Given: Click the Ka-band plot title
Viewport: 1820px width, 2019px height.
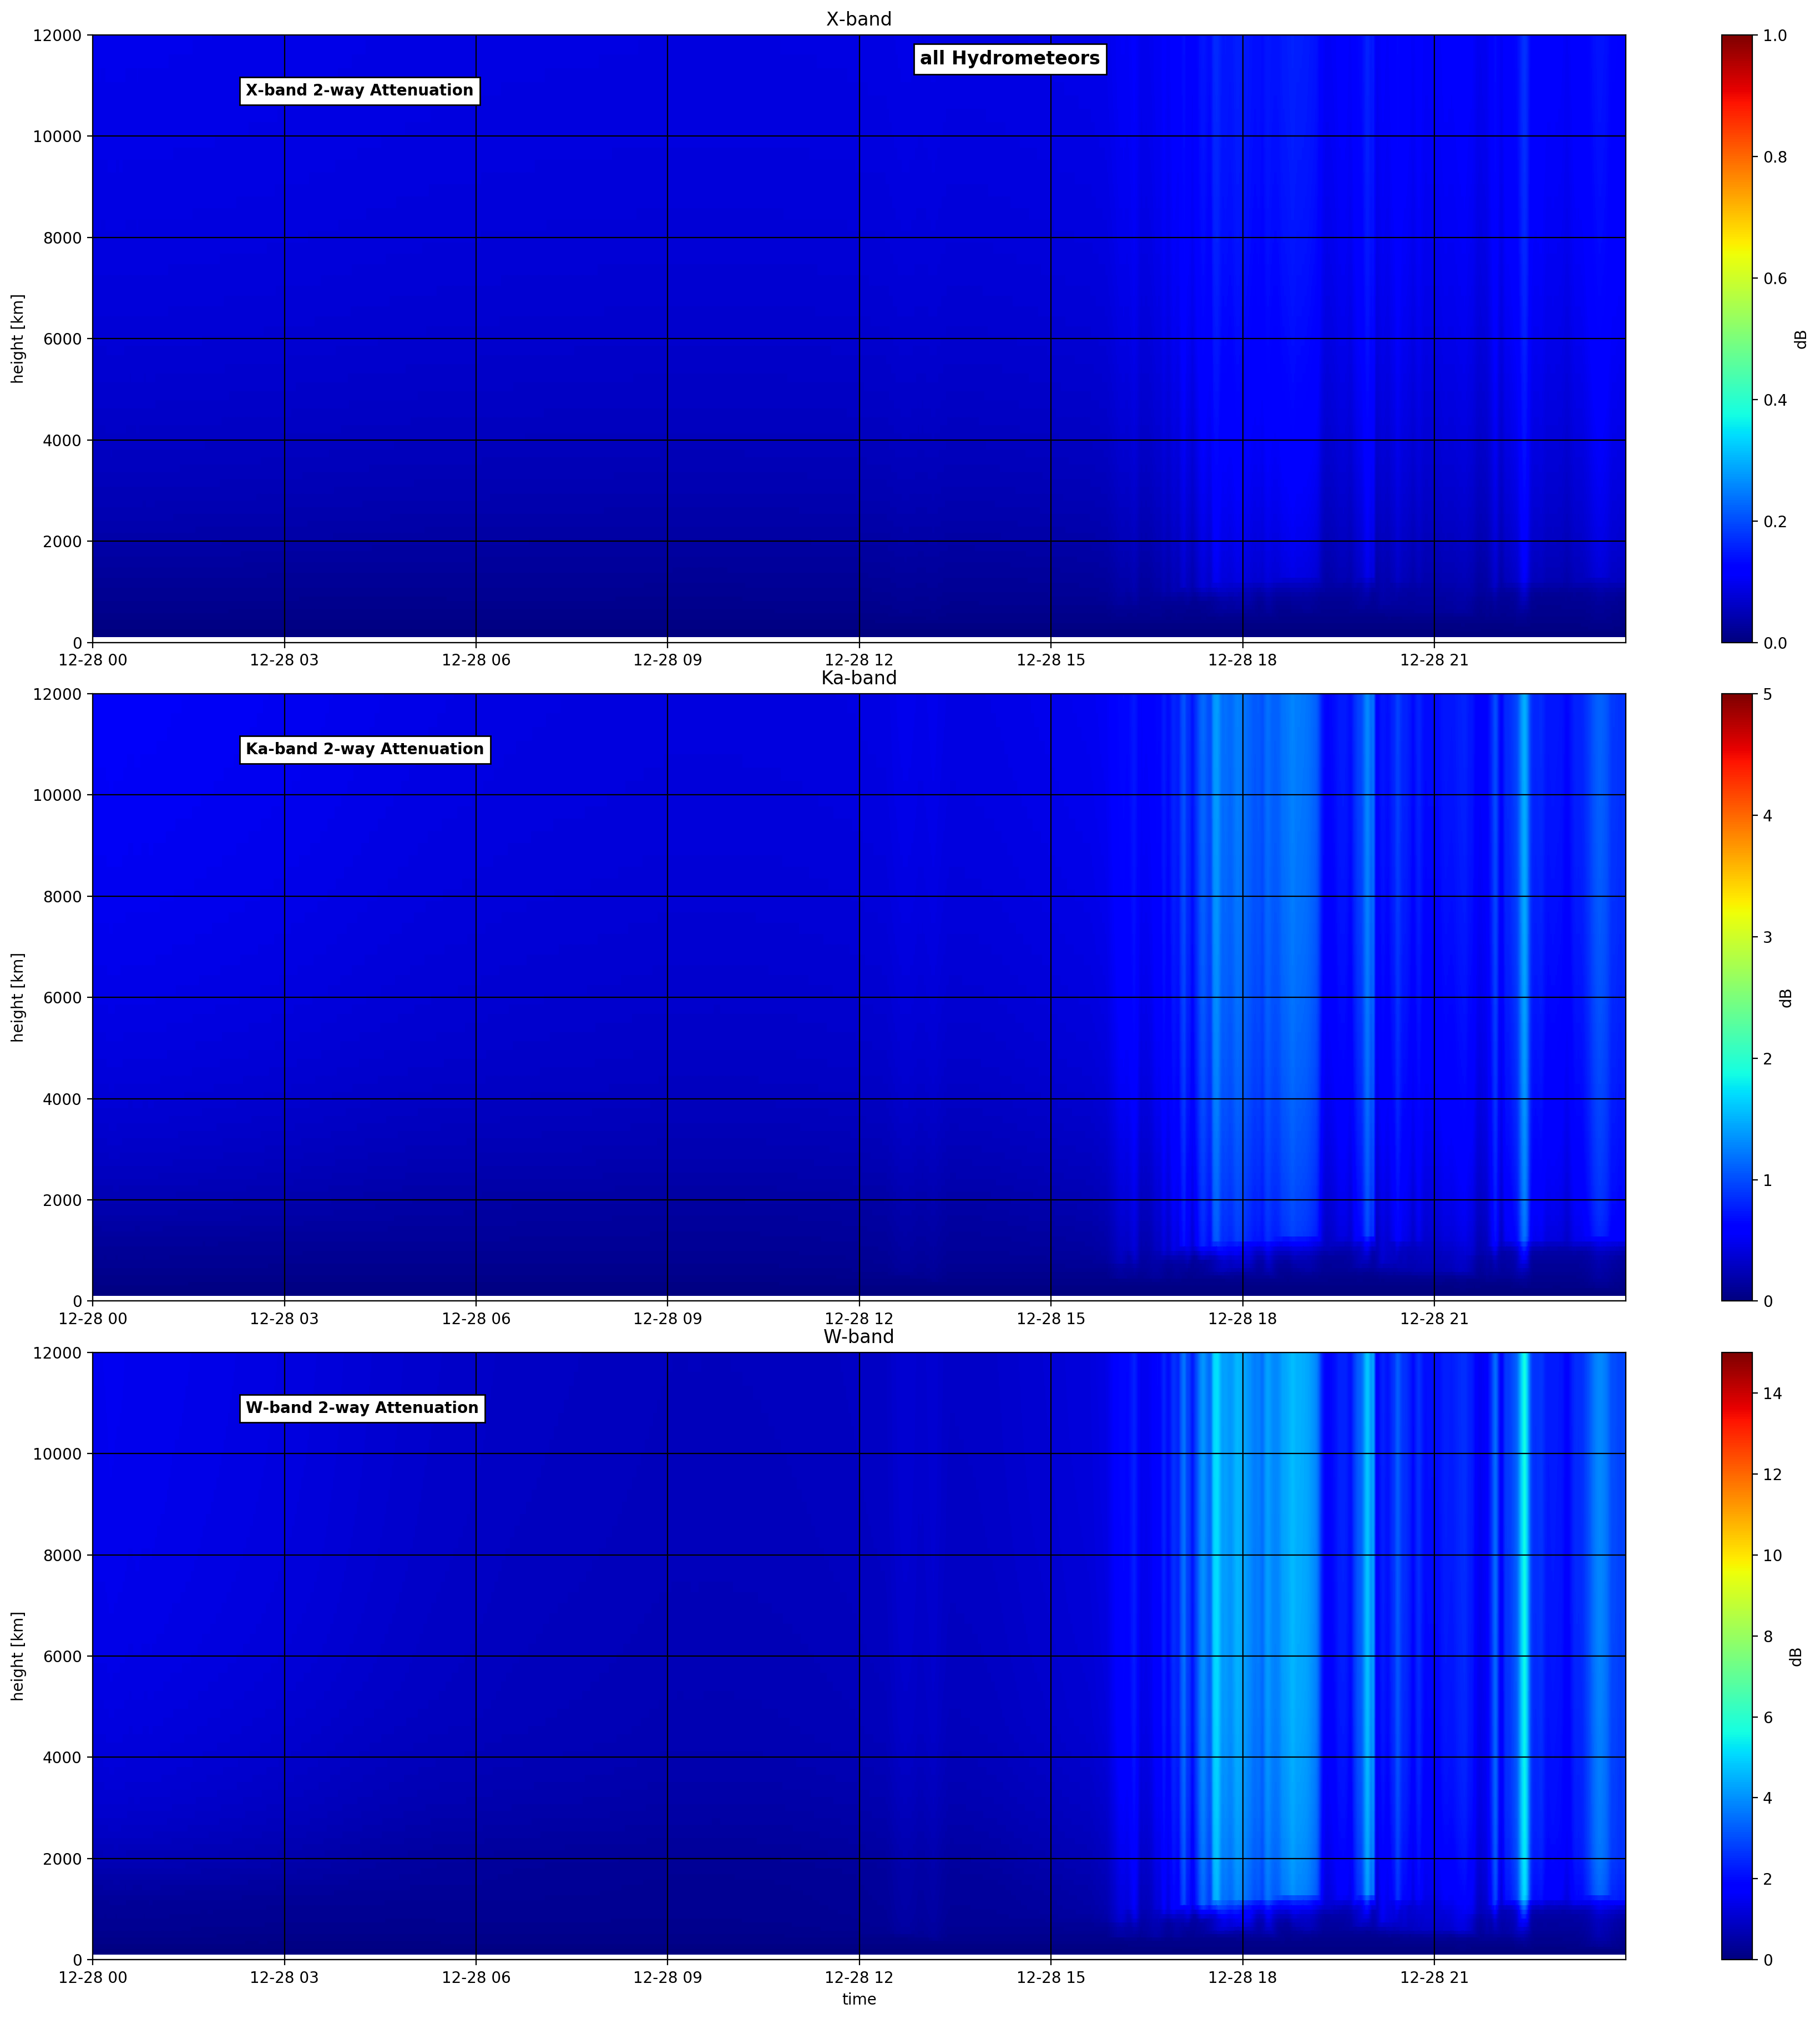Looking at the screenshot, I should 858,678.
